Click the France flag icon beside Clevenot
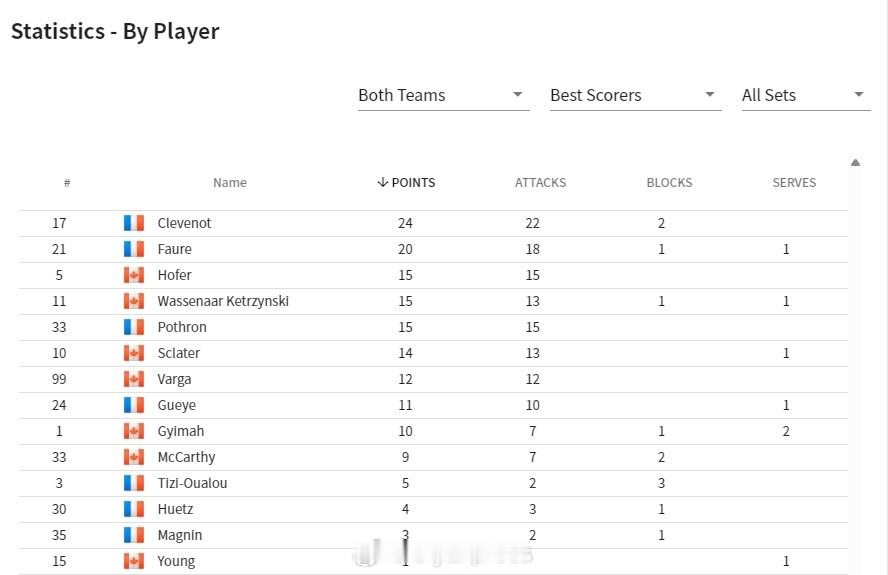This screenshot has width=888, height=575. (134, 223)
